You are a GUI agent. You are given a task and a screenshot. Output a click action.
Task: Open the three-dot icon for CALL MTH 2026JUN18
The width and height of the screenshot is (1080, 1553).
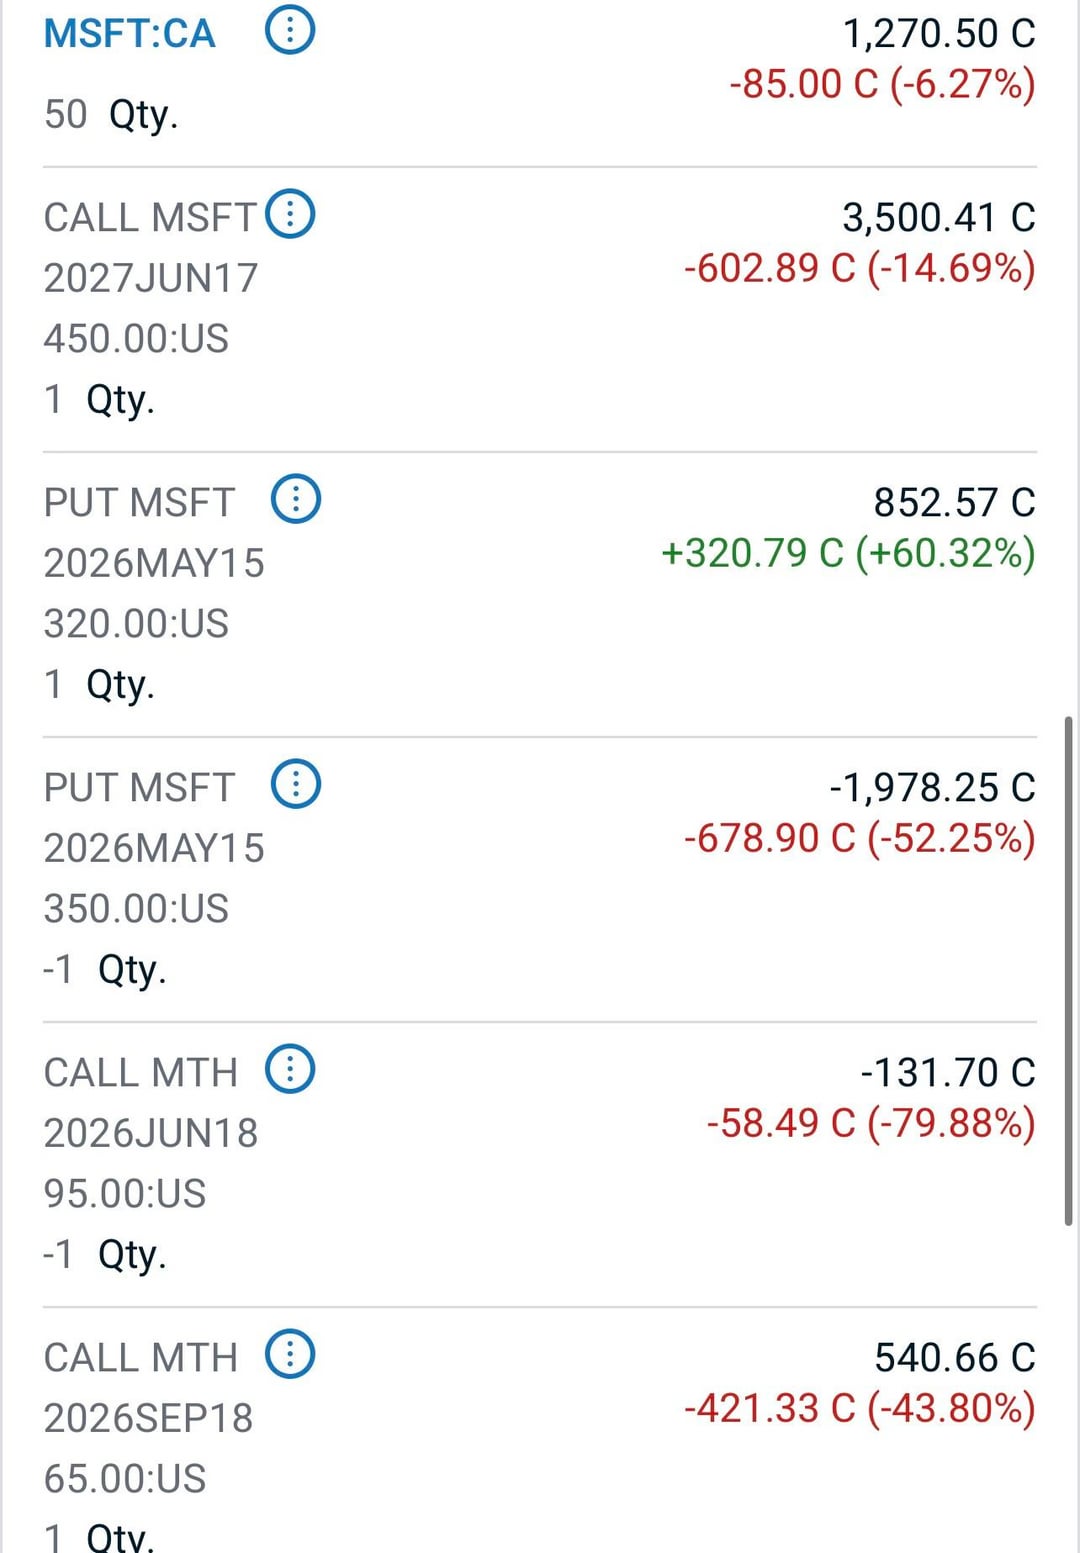point(290,1069)
